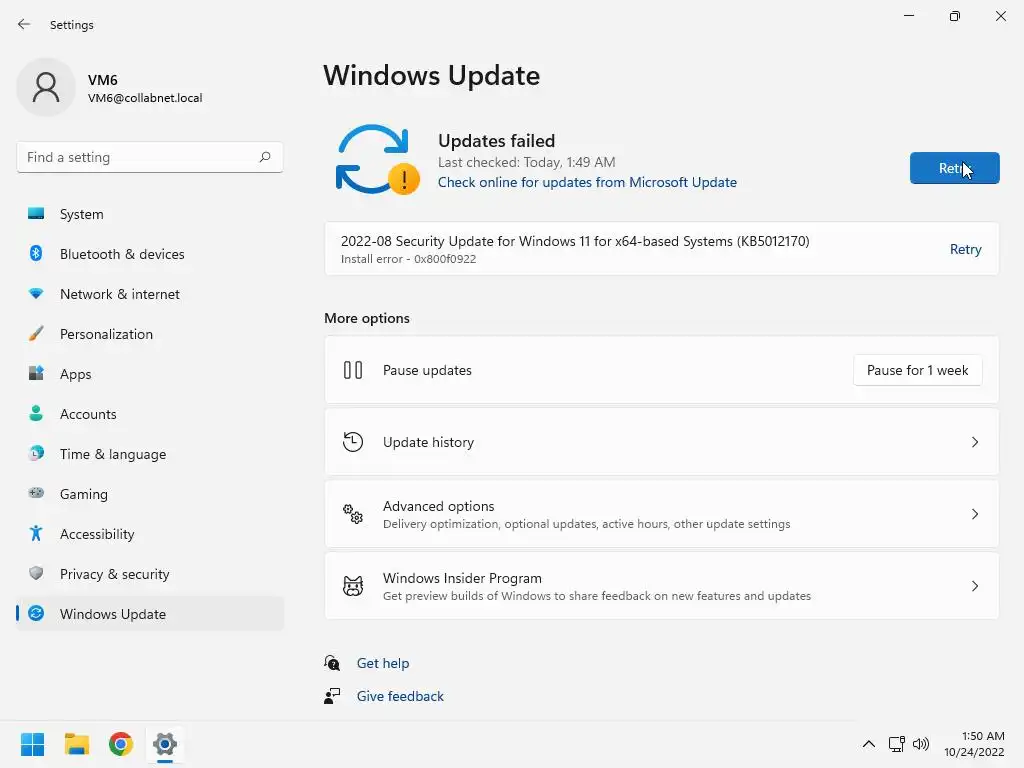
Task: Open Check online for updates link
Action: click(587, 182)
